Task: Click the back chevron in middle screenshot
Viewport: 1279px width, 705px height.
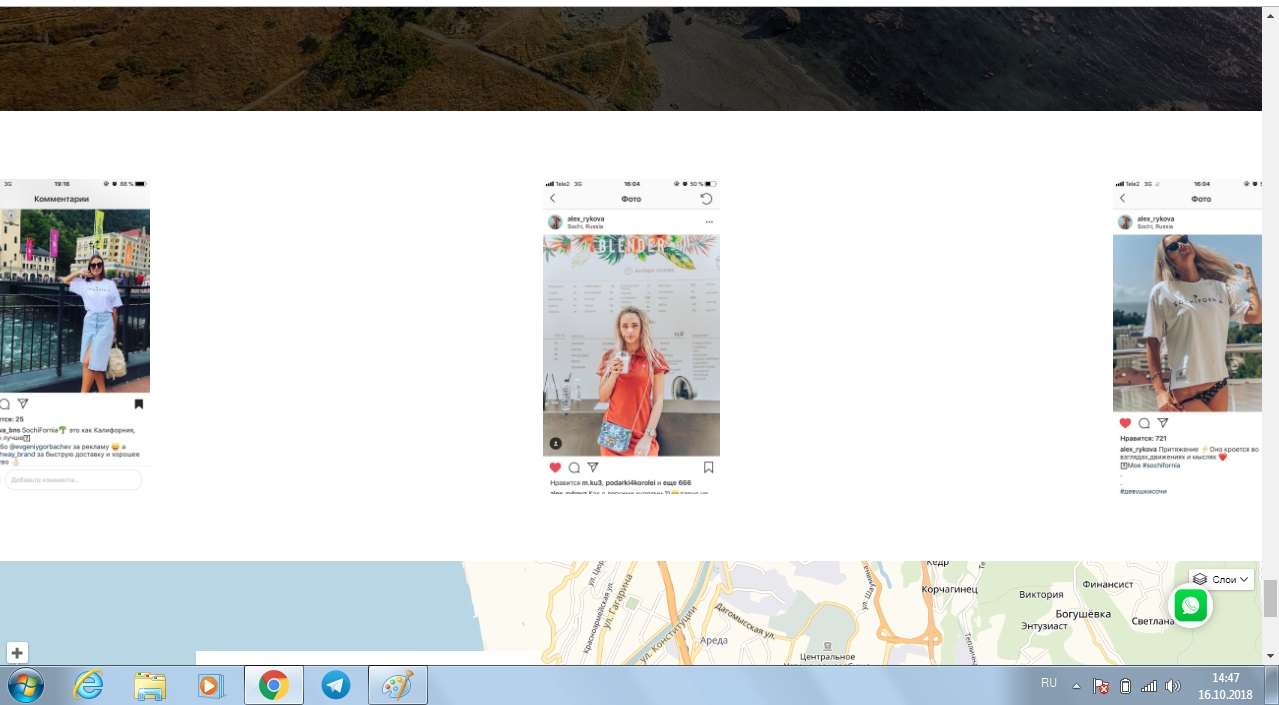Action: pyautogui.click(x=552, y=199)
